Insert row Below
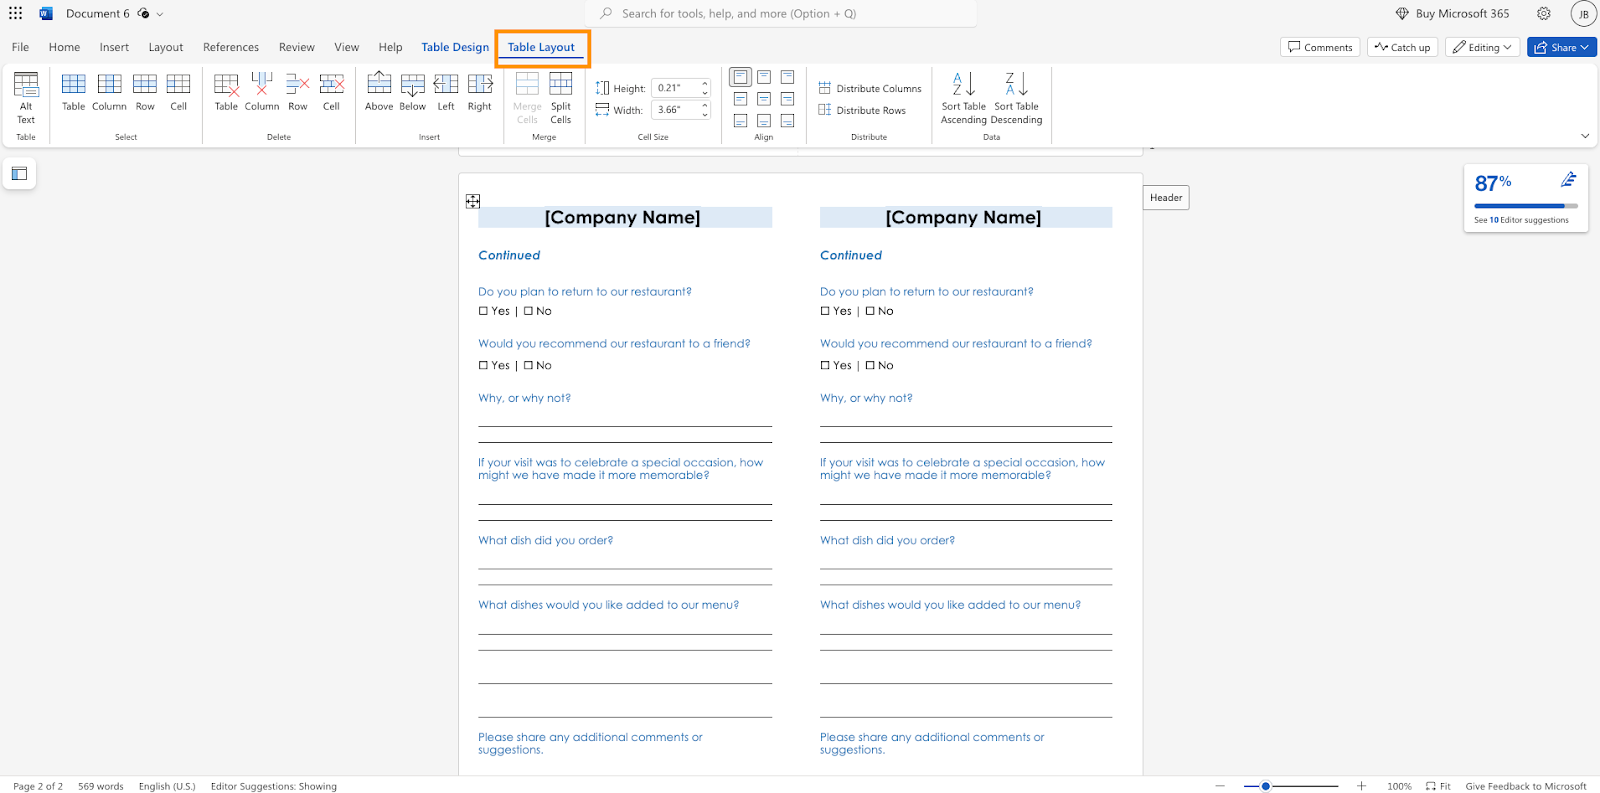Screen dimensions: 1600x793 [413, 92]
